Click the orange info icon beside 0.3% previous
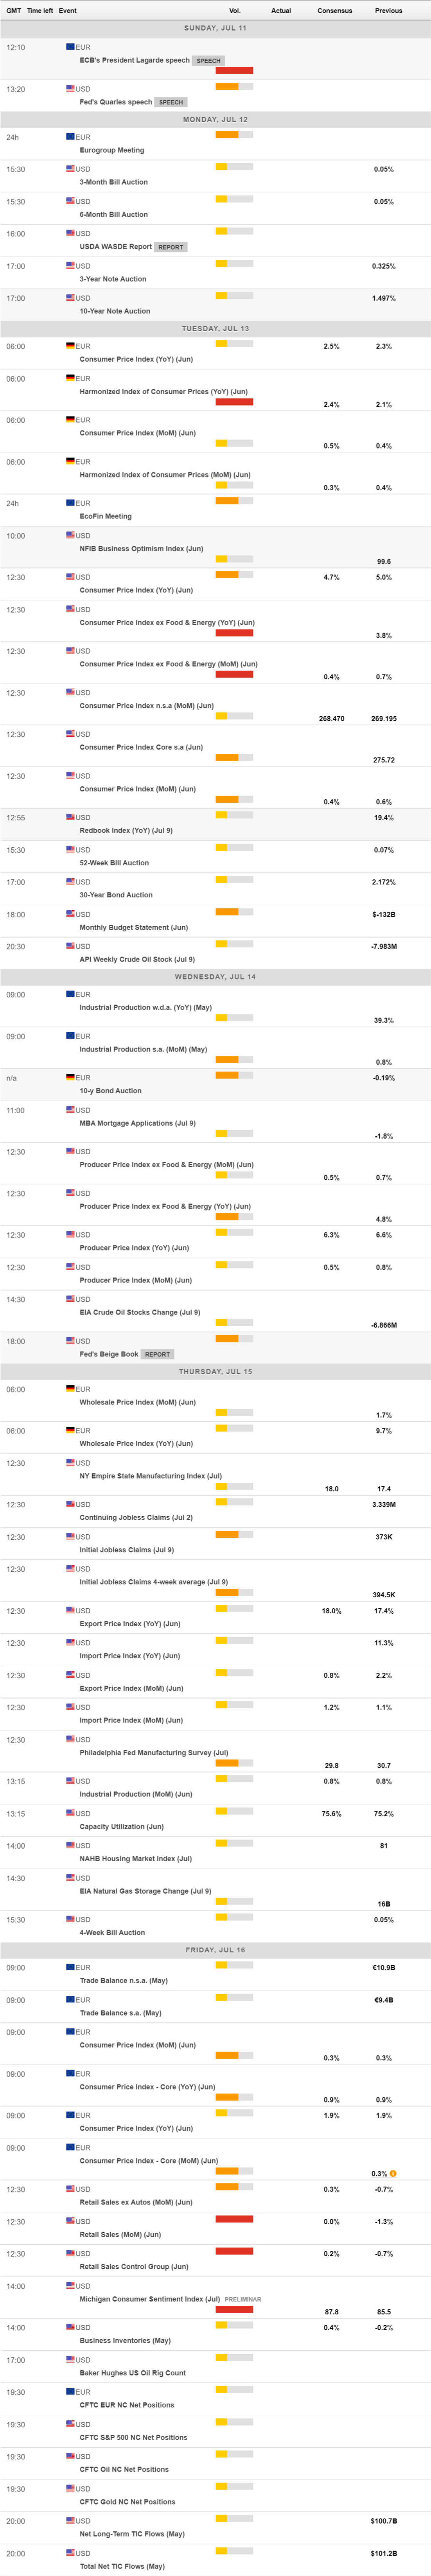Screen dimensions: 431x2576 [393, 2174]
